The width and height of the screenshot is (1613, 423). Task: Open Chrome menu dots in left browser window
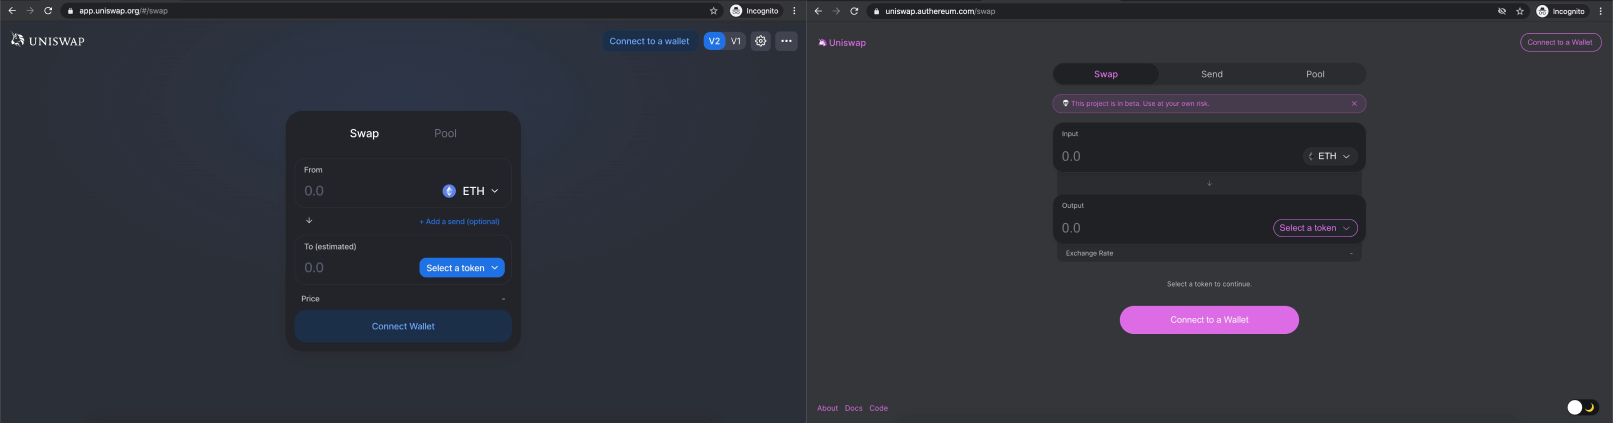point(795,11)
